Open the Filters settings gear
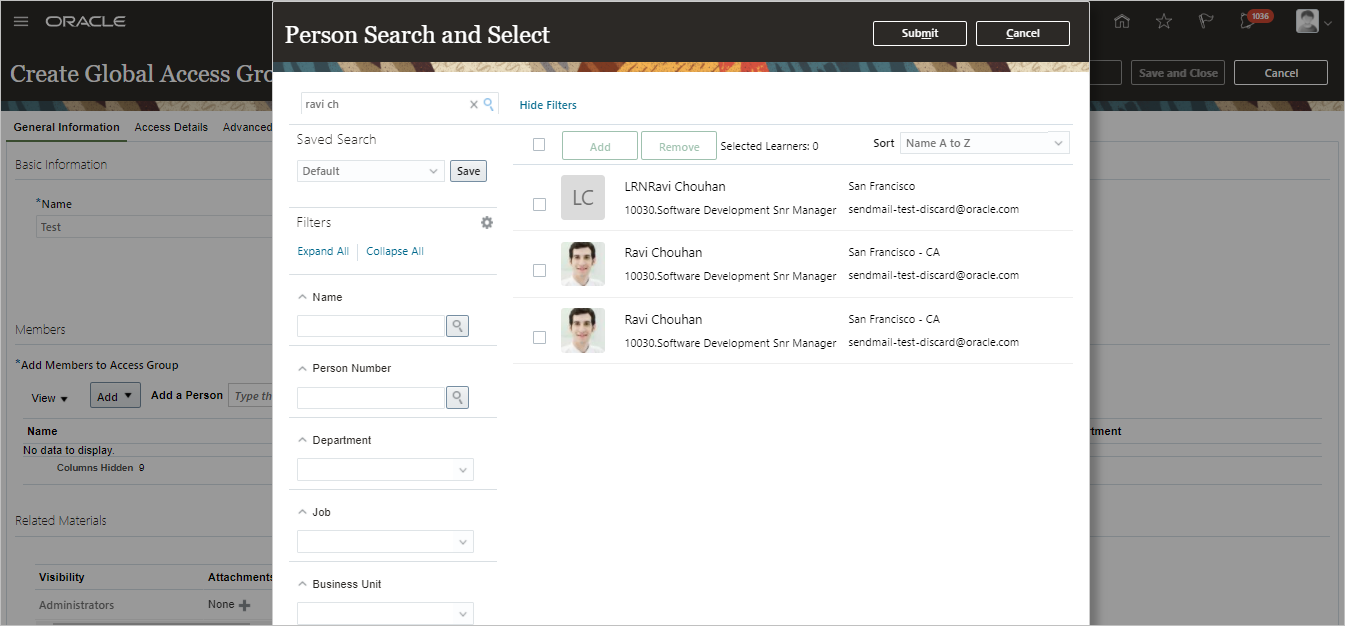 [487, 223]
